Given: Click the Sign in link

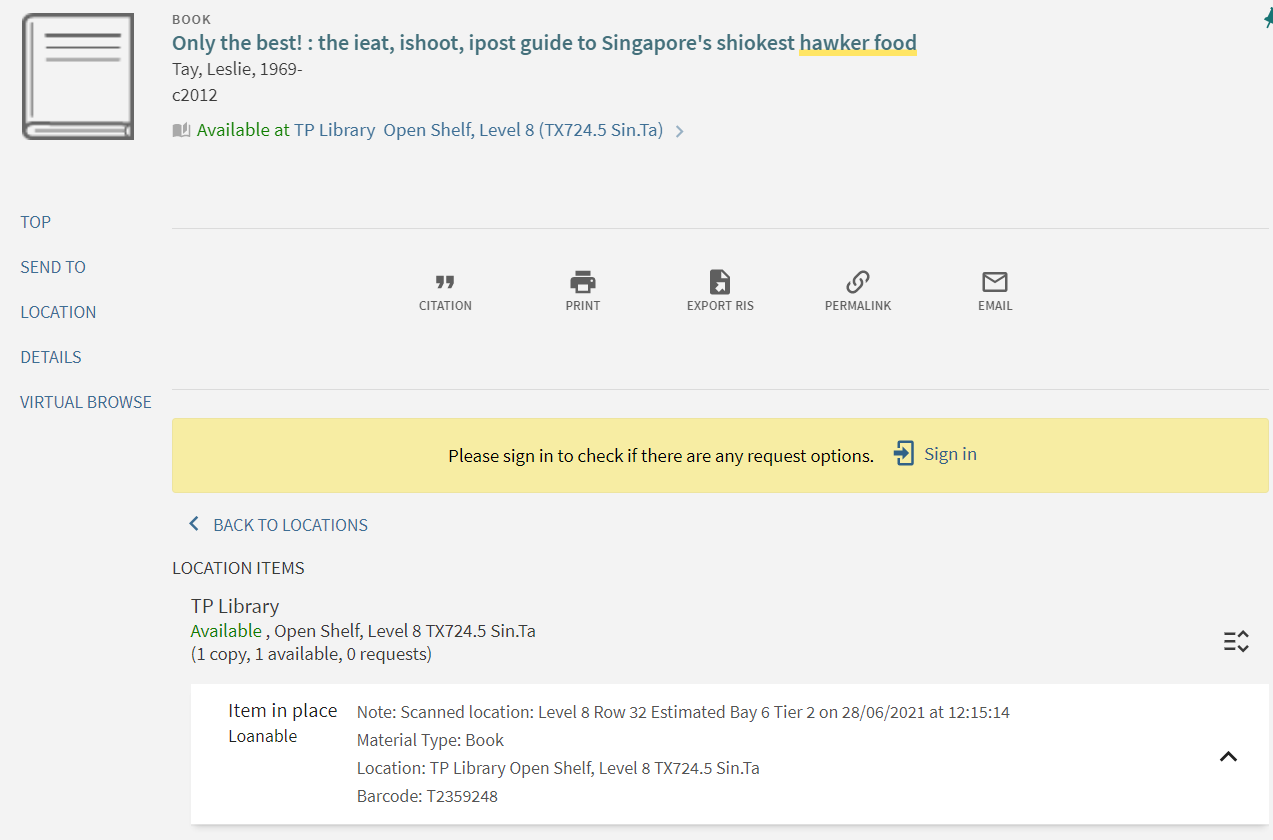Looking at the screenshot, I should 950,454.
